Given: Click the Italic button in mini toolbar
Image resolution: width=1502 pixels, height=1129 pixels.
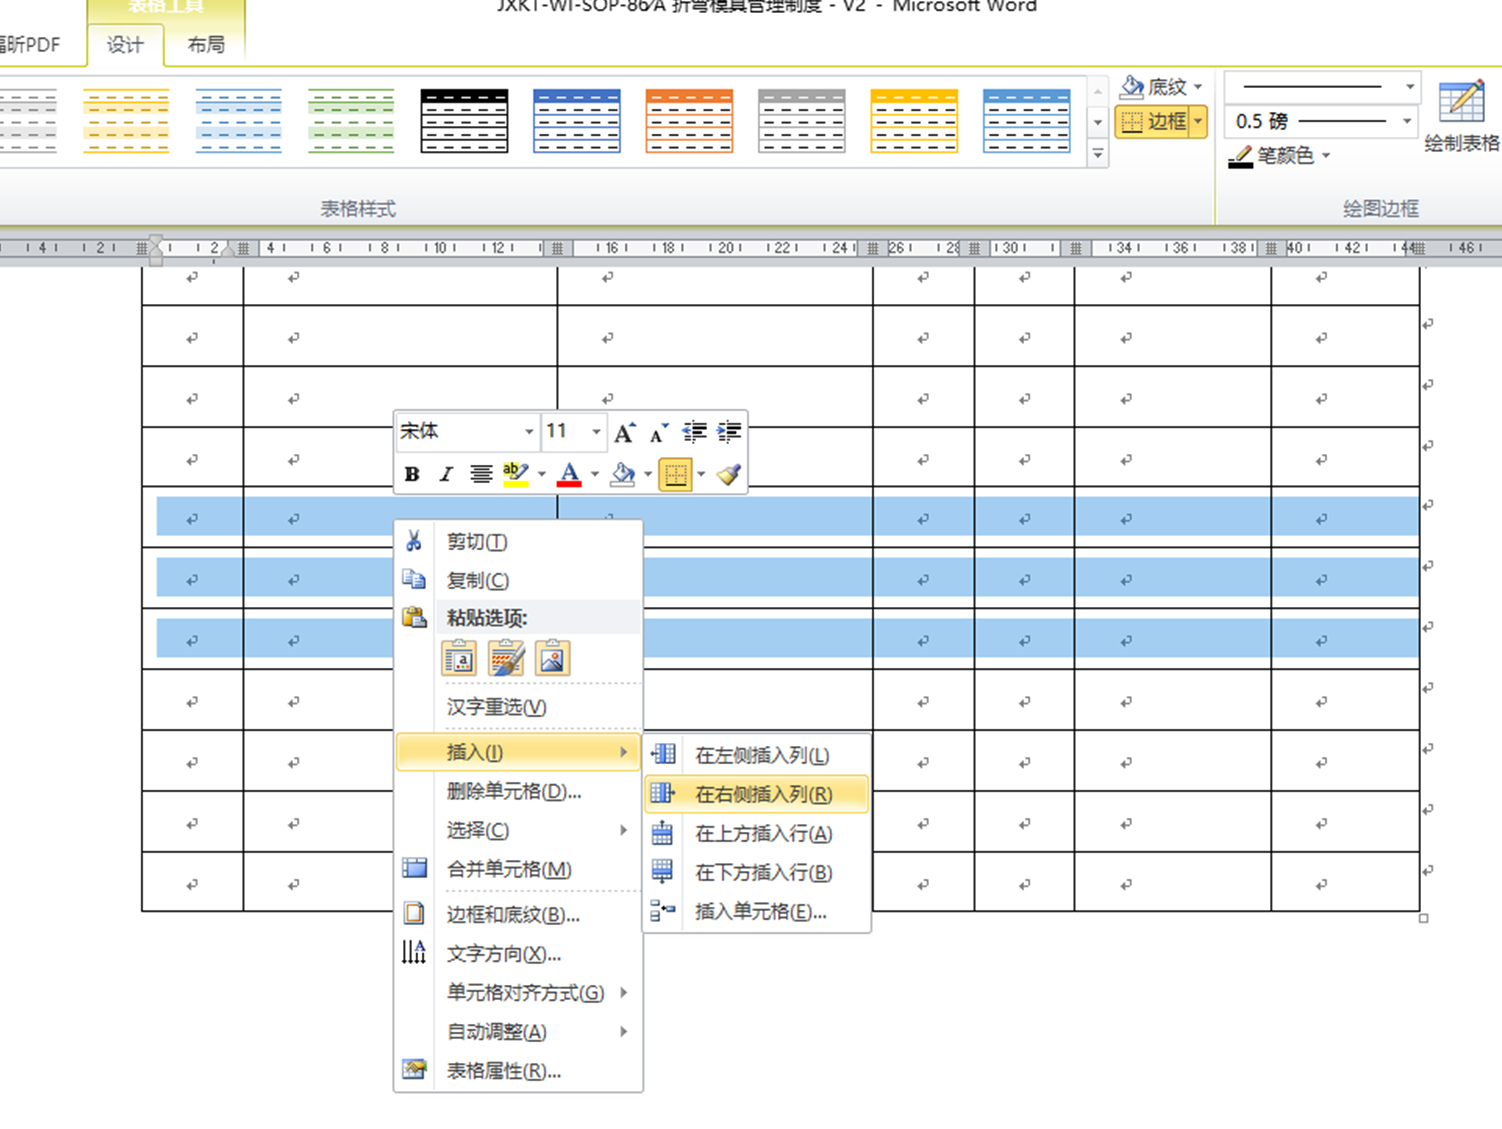Looking at the screenshot, I should click(446, 474).
